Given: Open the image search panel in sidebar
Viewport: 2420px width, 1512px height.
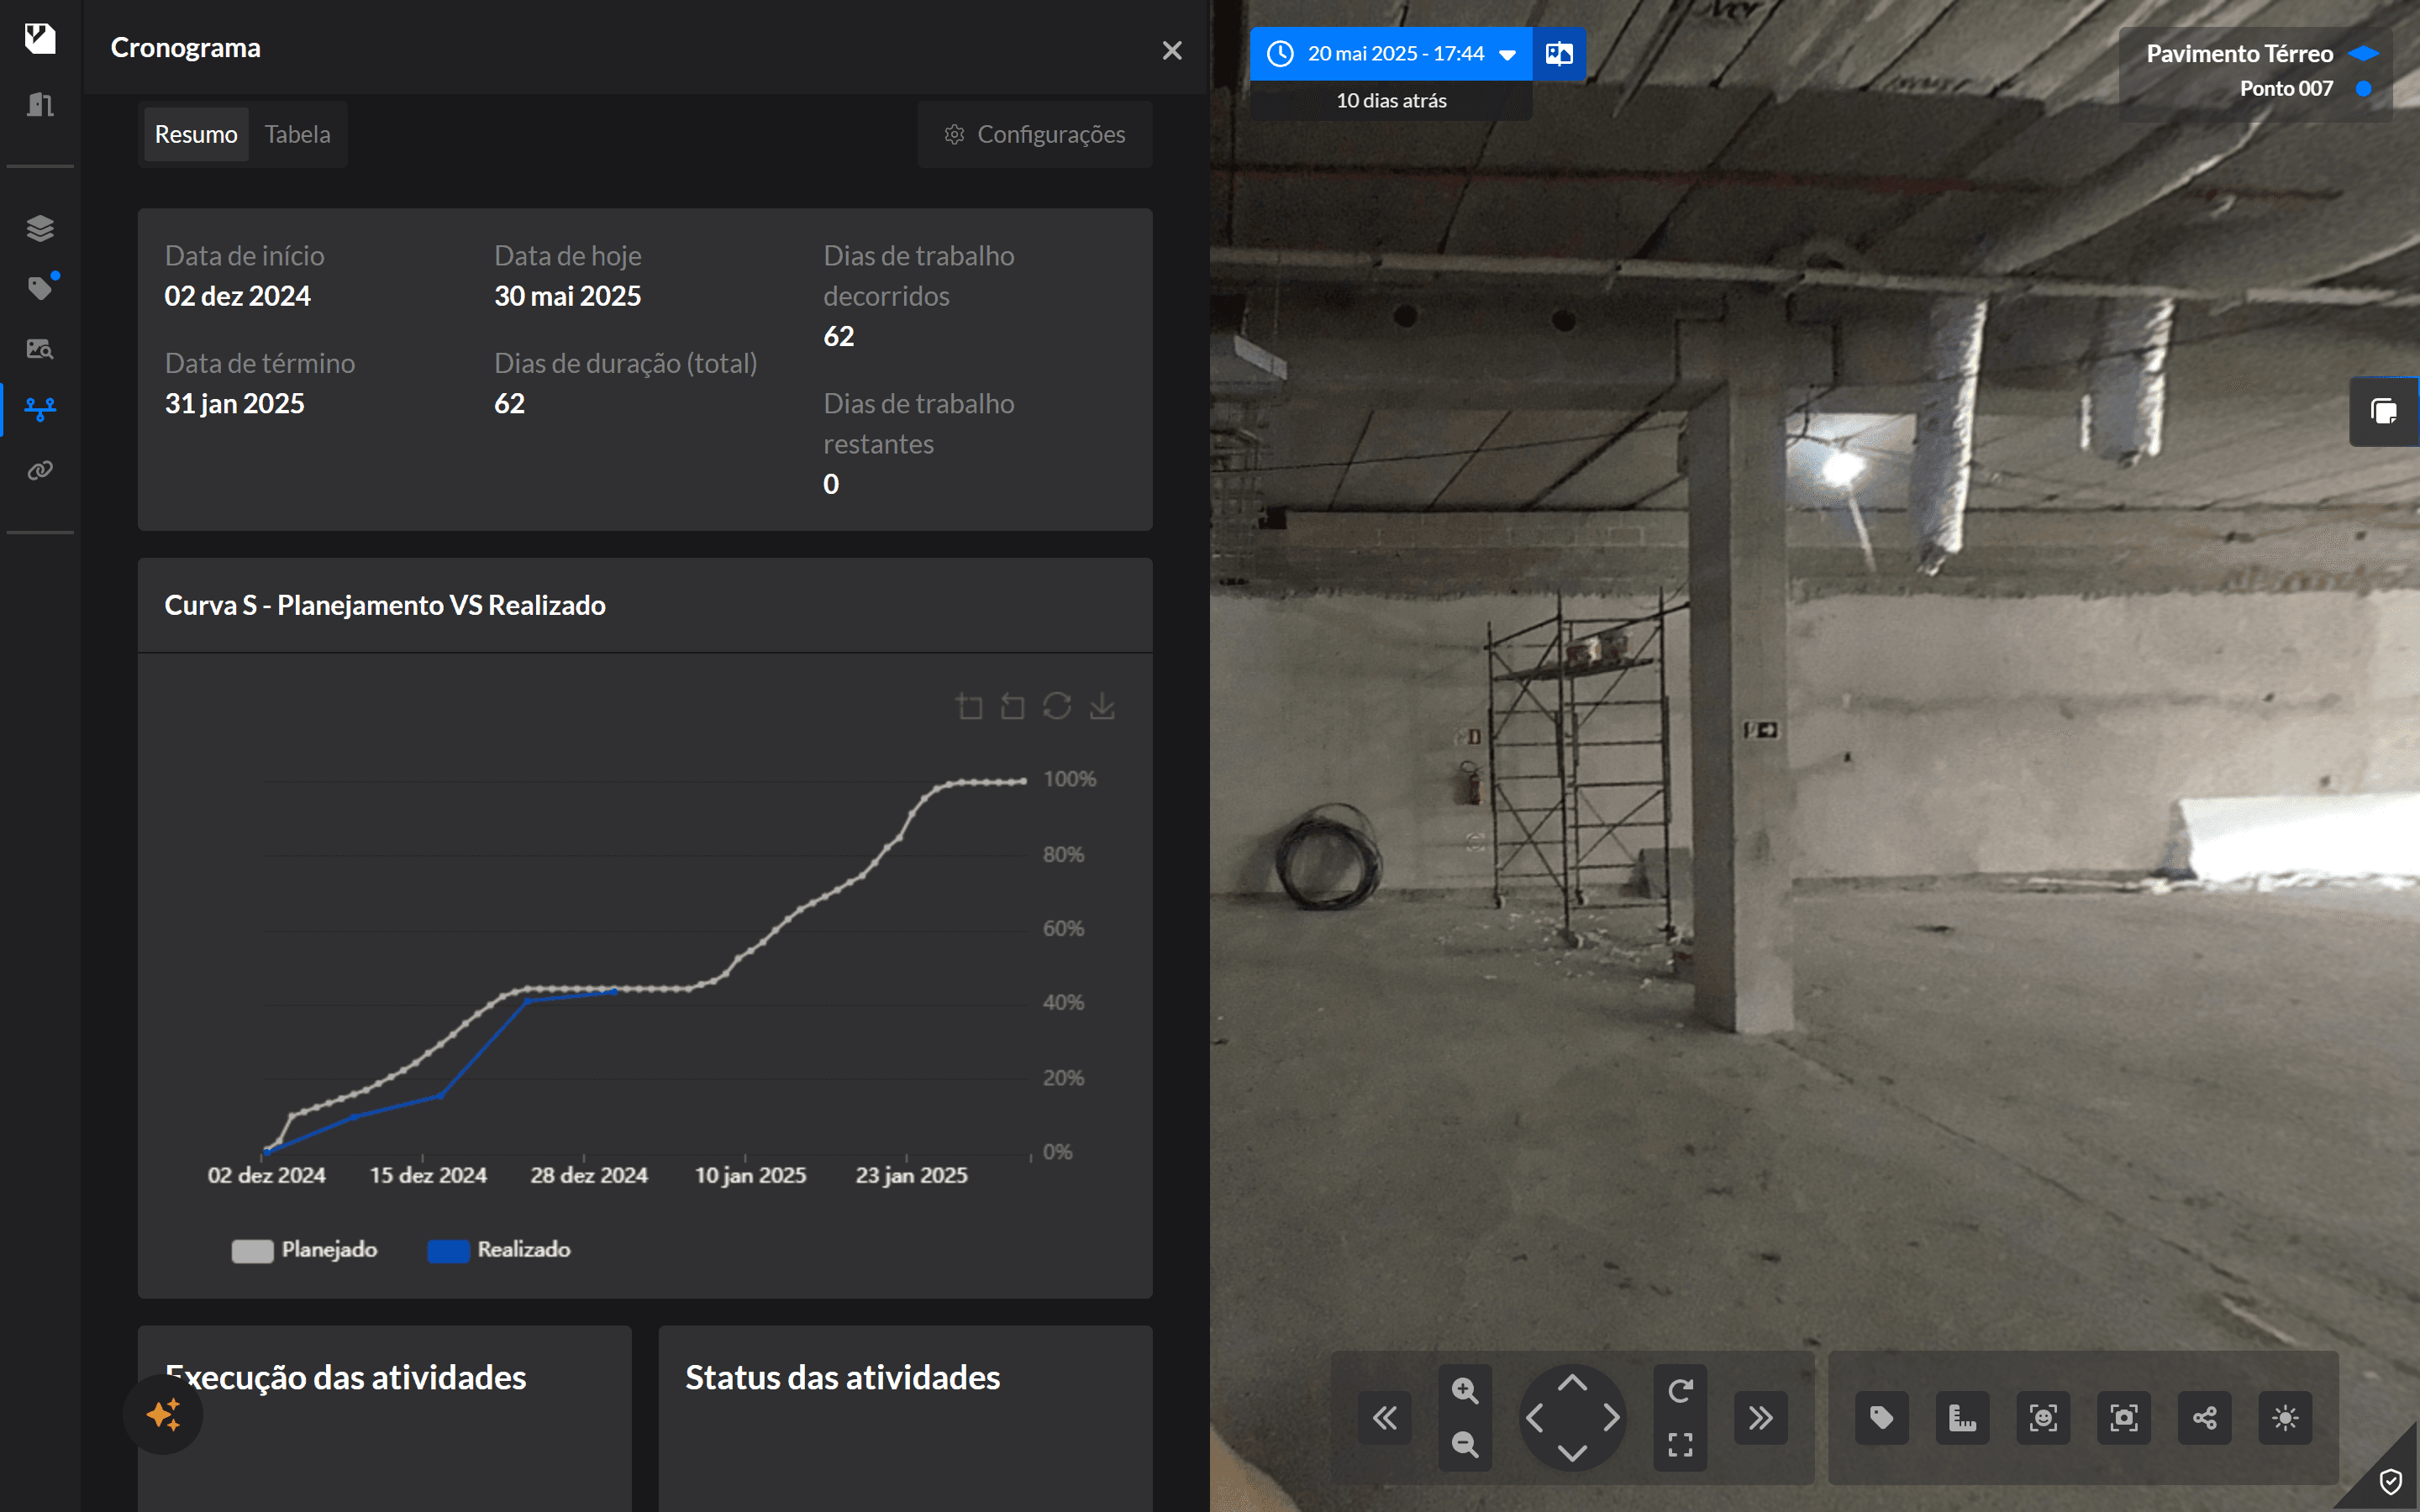Looking at the screenshot, I should [x=40, y=349].
